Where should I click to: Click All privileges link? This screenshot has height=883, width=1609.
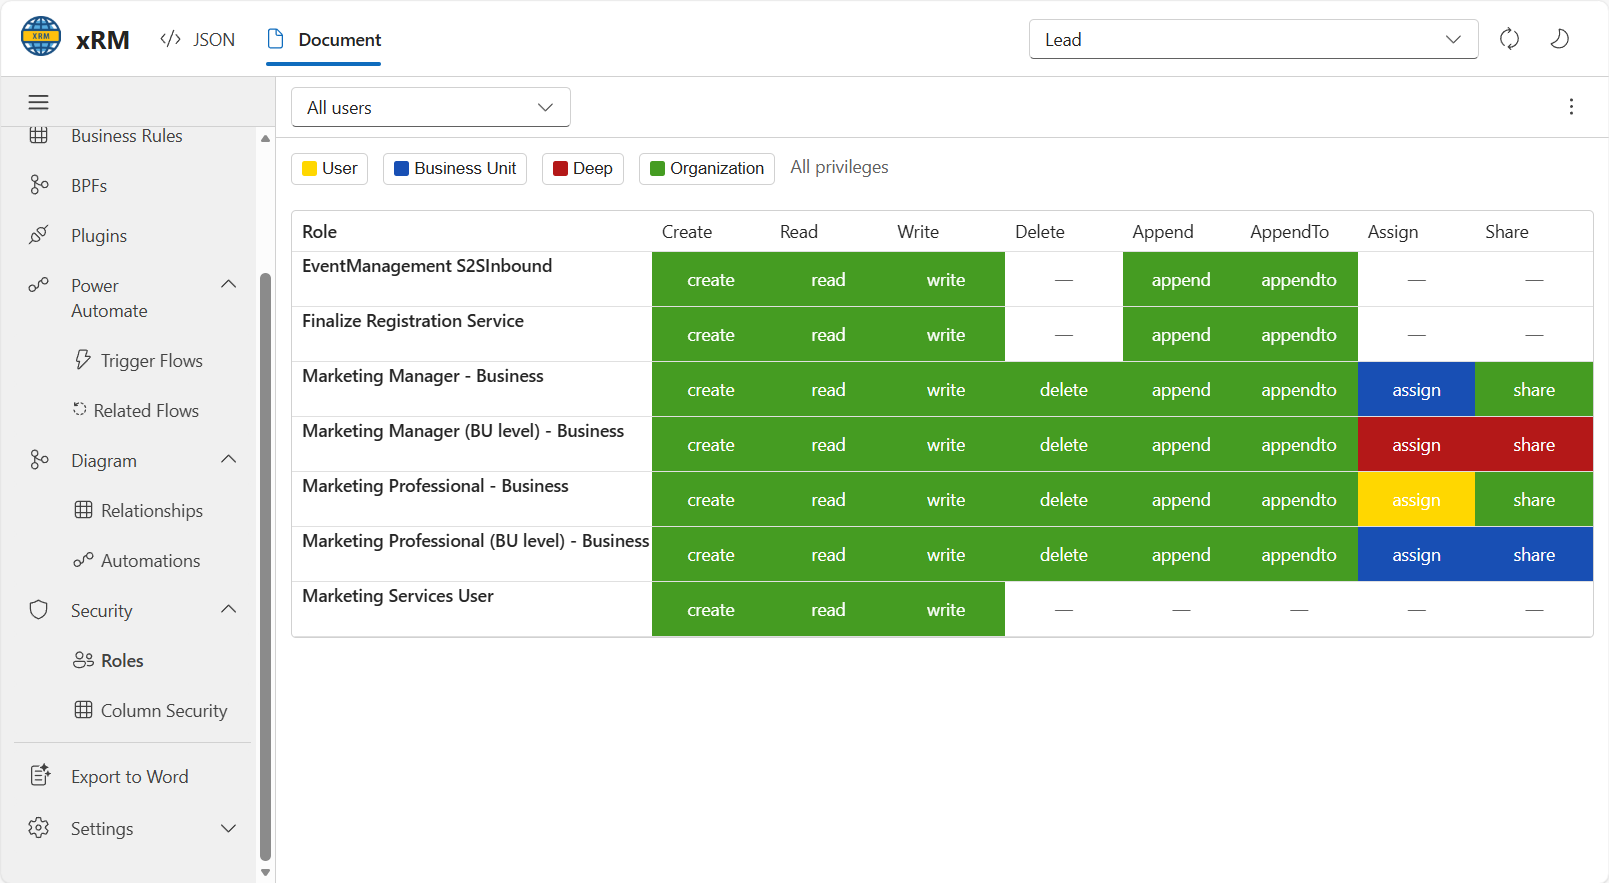click(839, 167)
